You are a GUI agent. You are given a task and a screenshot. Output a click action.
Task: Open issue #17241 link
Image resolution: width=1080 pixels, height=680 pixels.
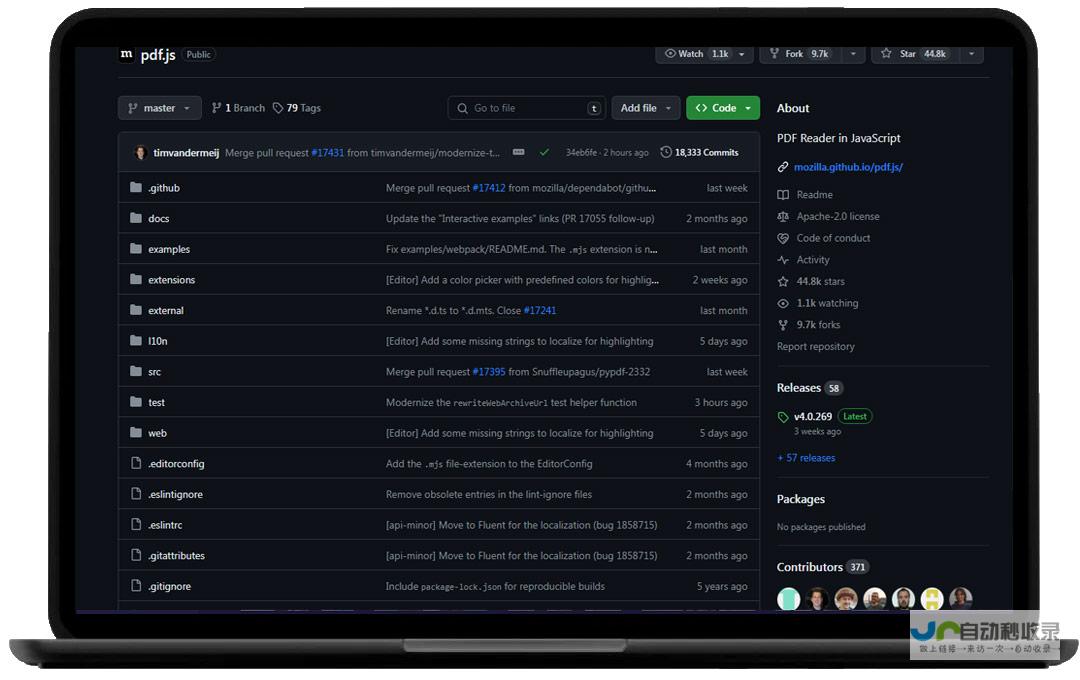[x=539, y=311]
